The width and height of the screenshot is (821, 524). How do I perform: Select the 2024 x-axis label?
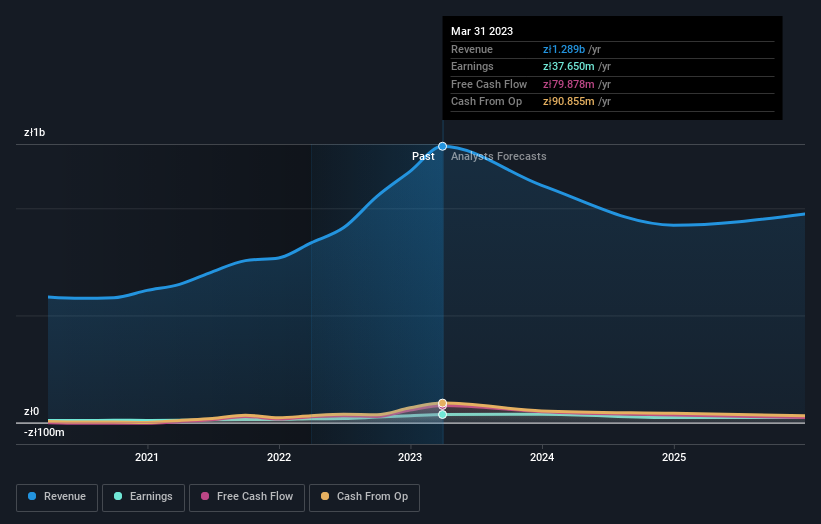point(542,457)
